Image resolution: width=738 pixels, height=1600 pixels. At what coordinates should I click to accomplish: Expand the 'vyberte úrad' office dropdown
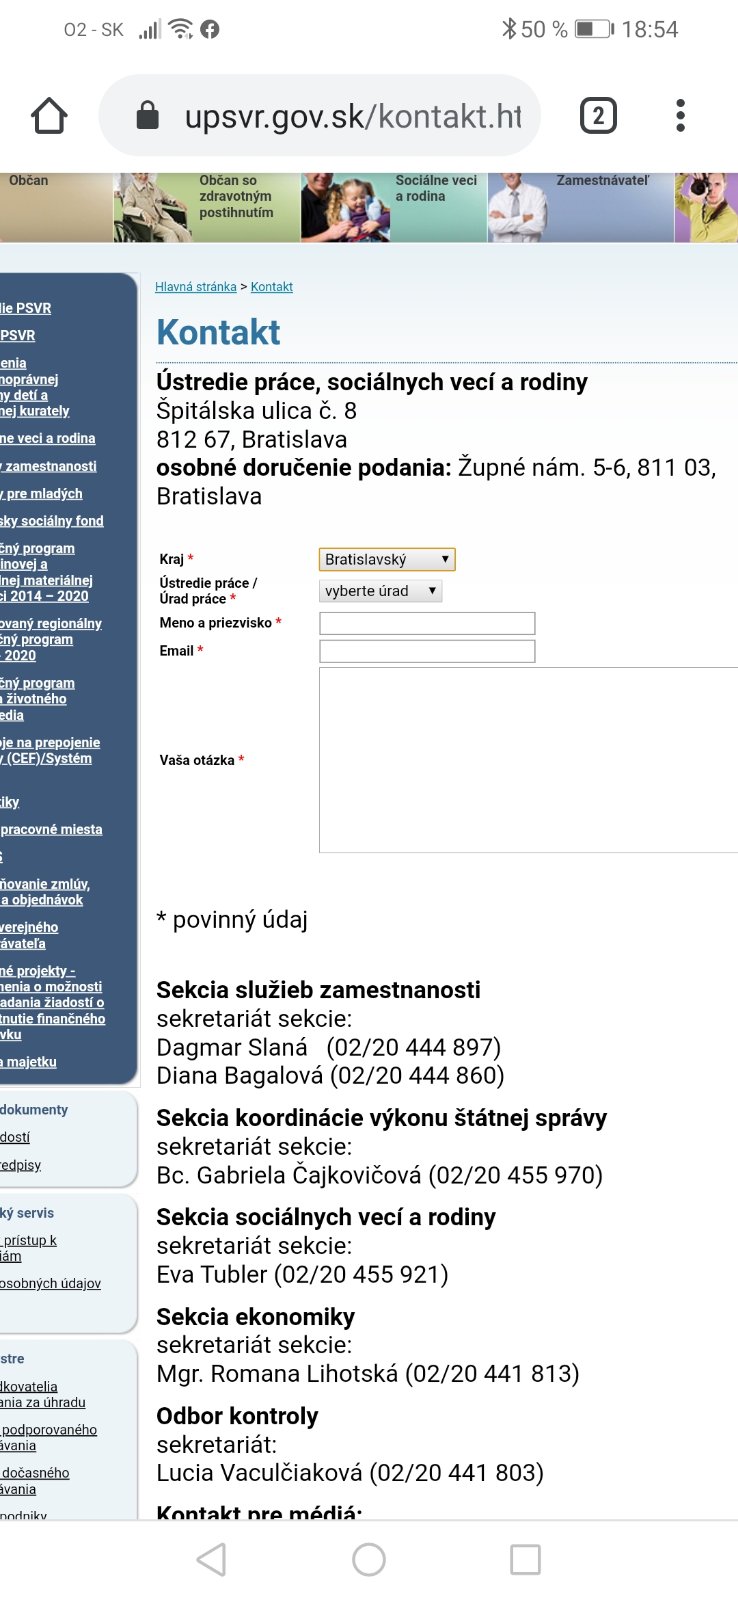[380, 591]
